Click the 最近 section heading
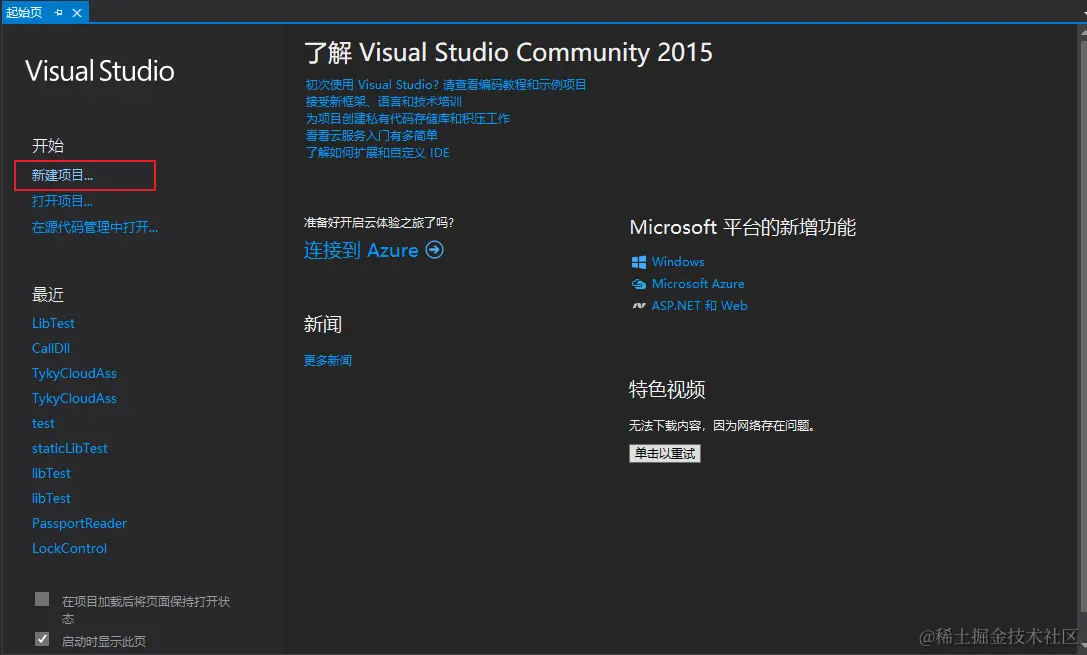1087x655 pixels. coord(48,295)
